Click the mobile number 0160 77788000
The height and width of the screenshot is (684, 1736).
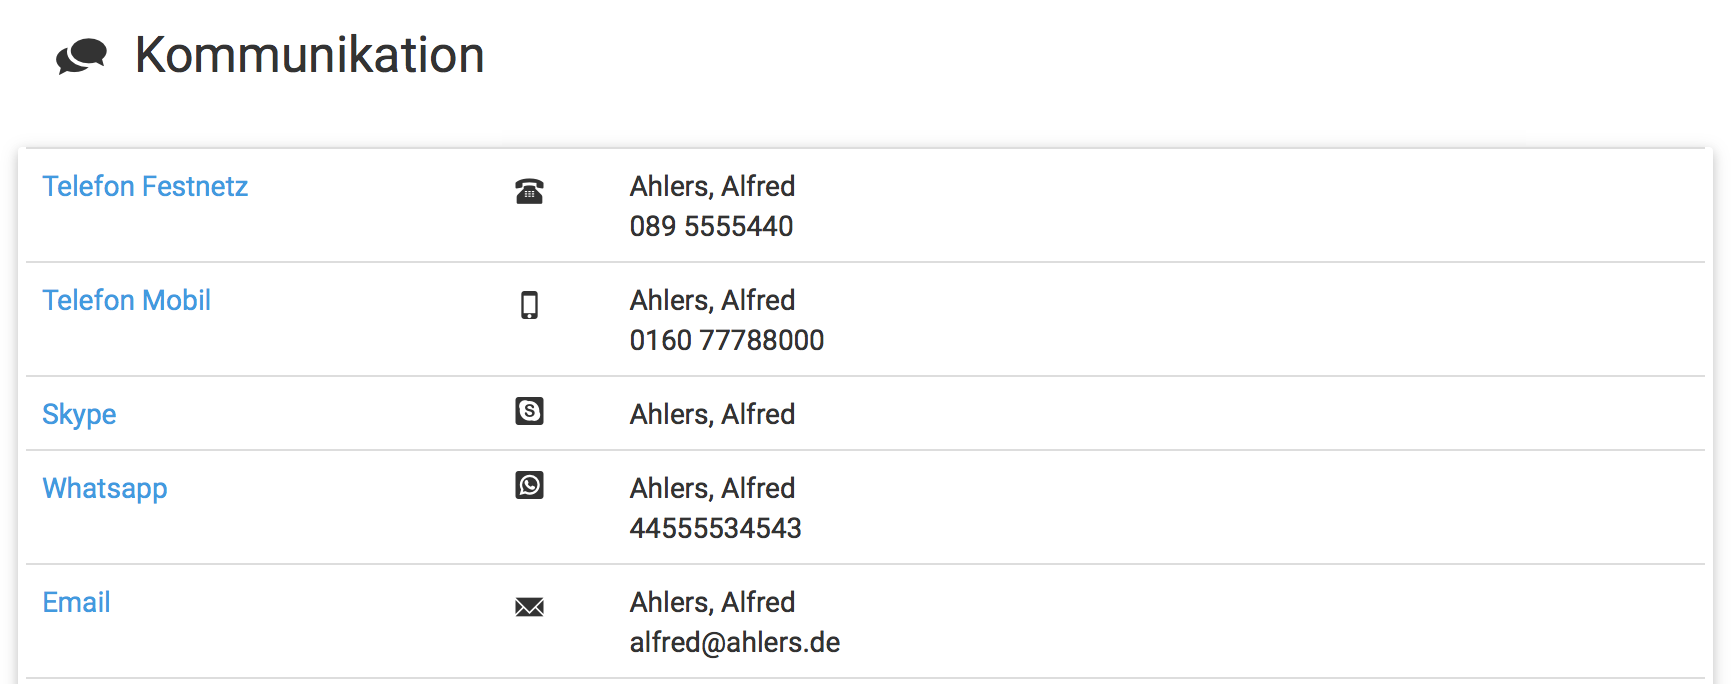(726, 341)
